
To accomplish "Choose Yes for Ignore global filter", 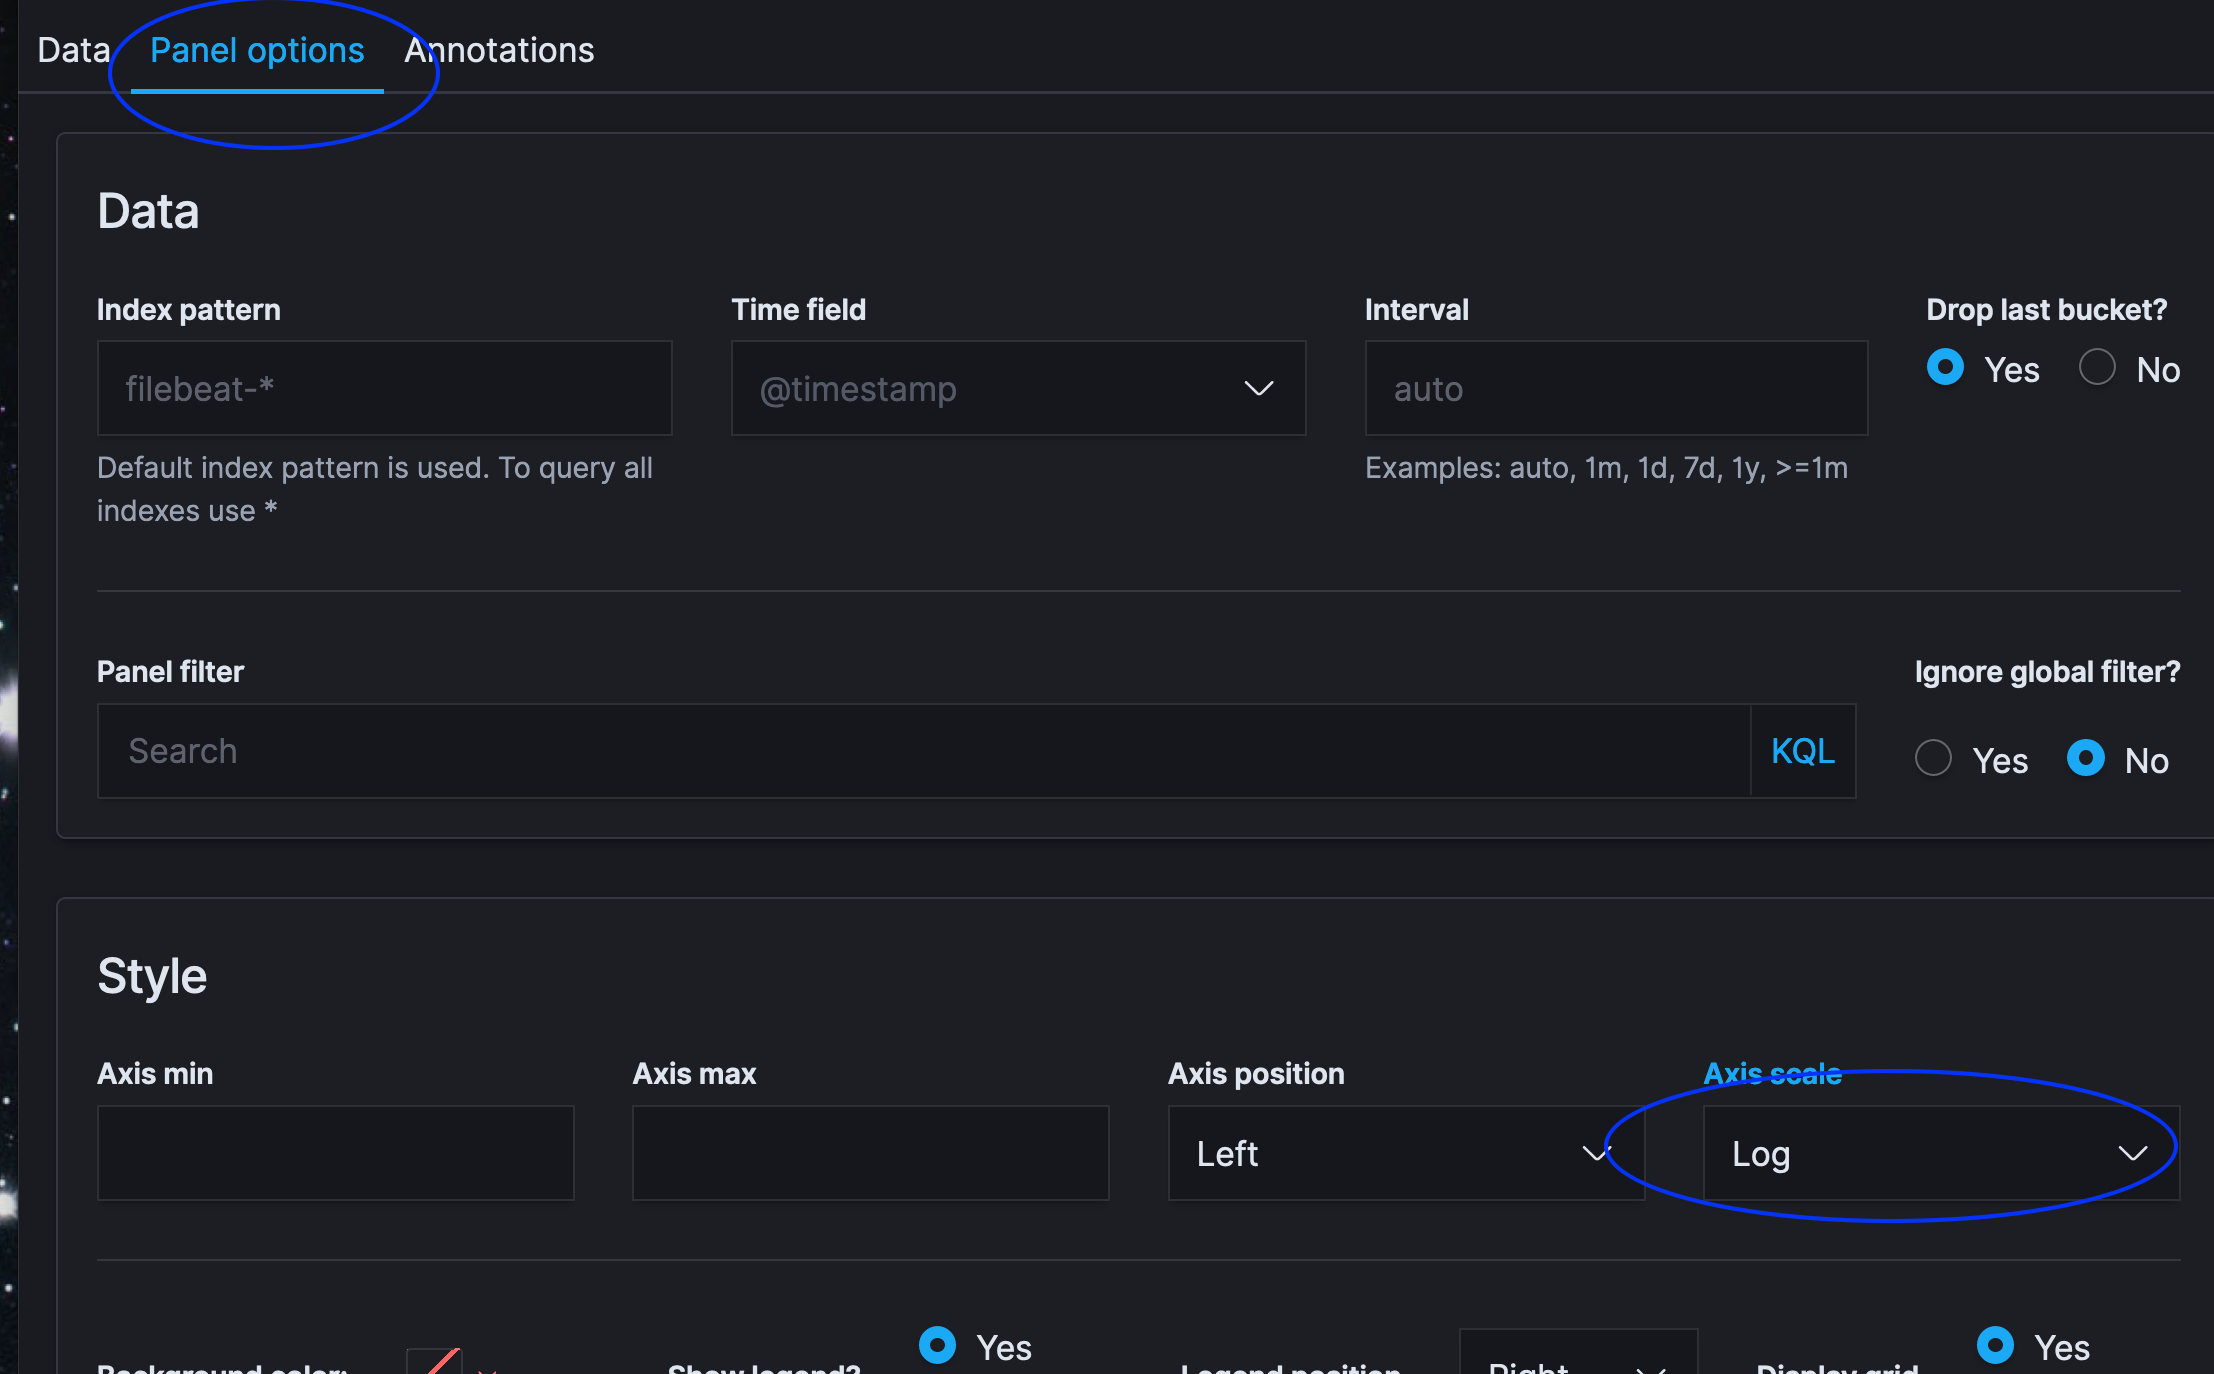I will 1934,758.
